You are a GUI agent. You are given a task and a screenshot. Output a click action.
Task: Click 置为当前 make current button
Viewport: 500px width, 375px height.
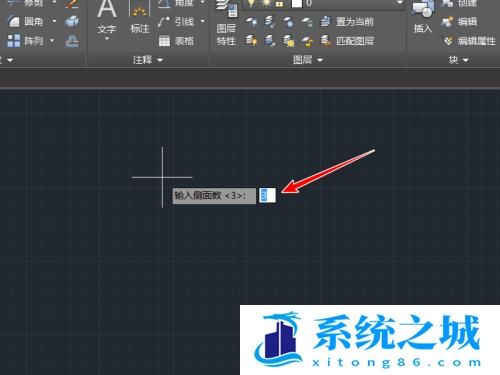(347, 22)
